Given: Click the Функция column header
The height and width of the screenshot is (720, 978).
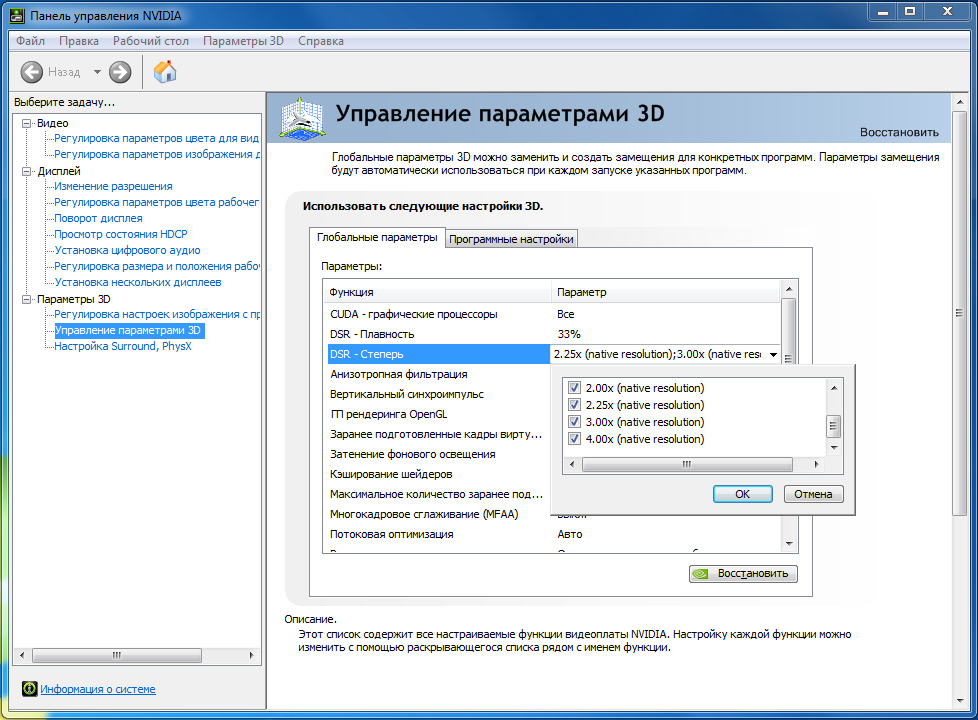Looking at the screenshot, I should (x=437, y=292).
